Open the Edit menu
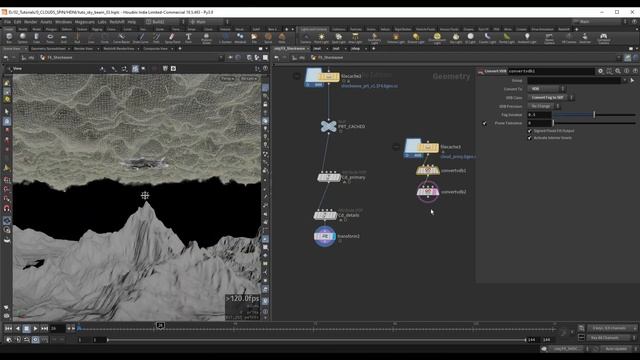This screenshot has height=360, width=640. point(17,22)
